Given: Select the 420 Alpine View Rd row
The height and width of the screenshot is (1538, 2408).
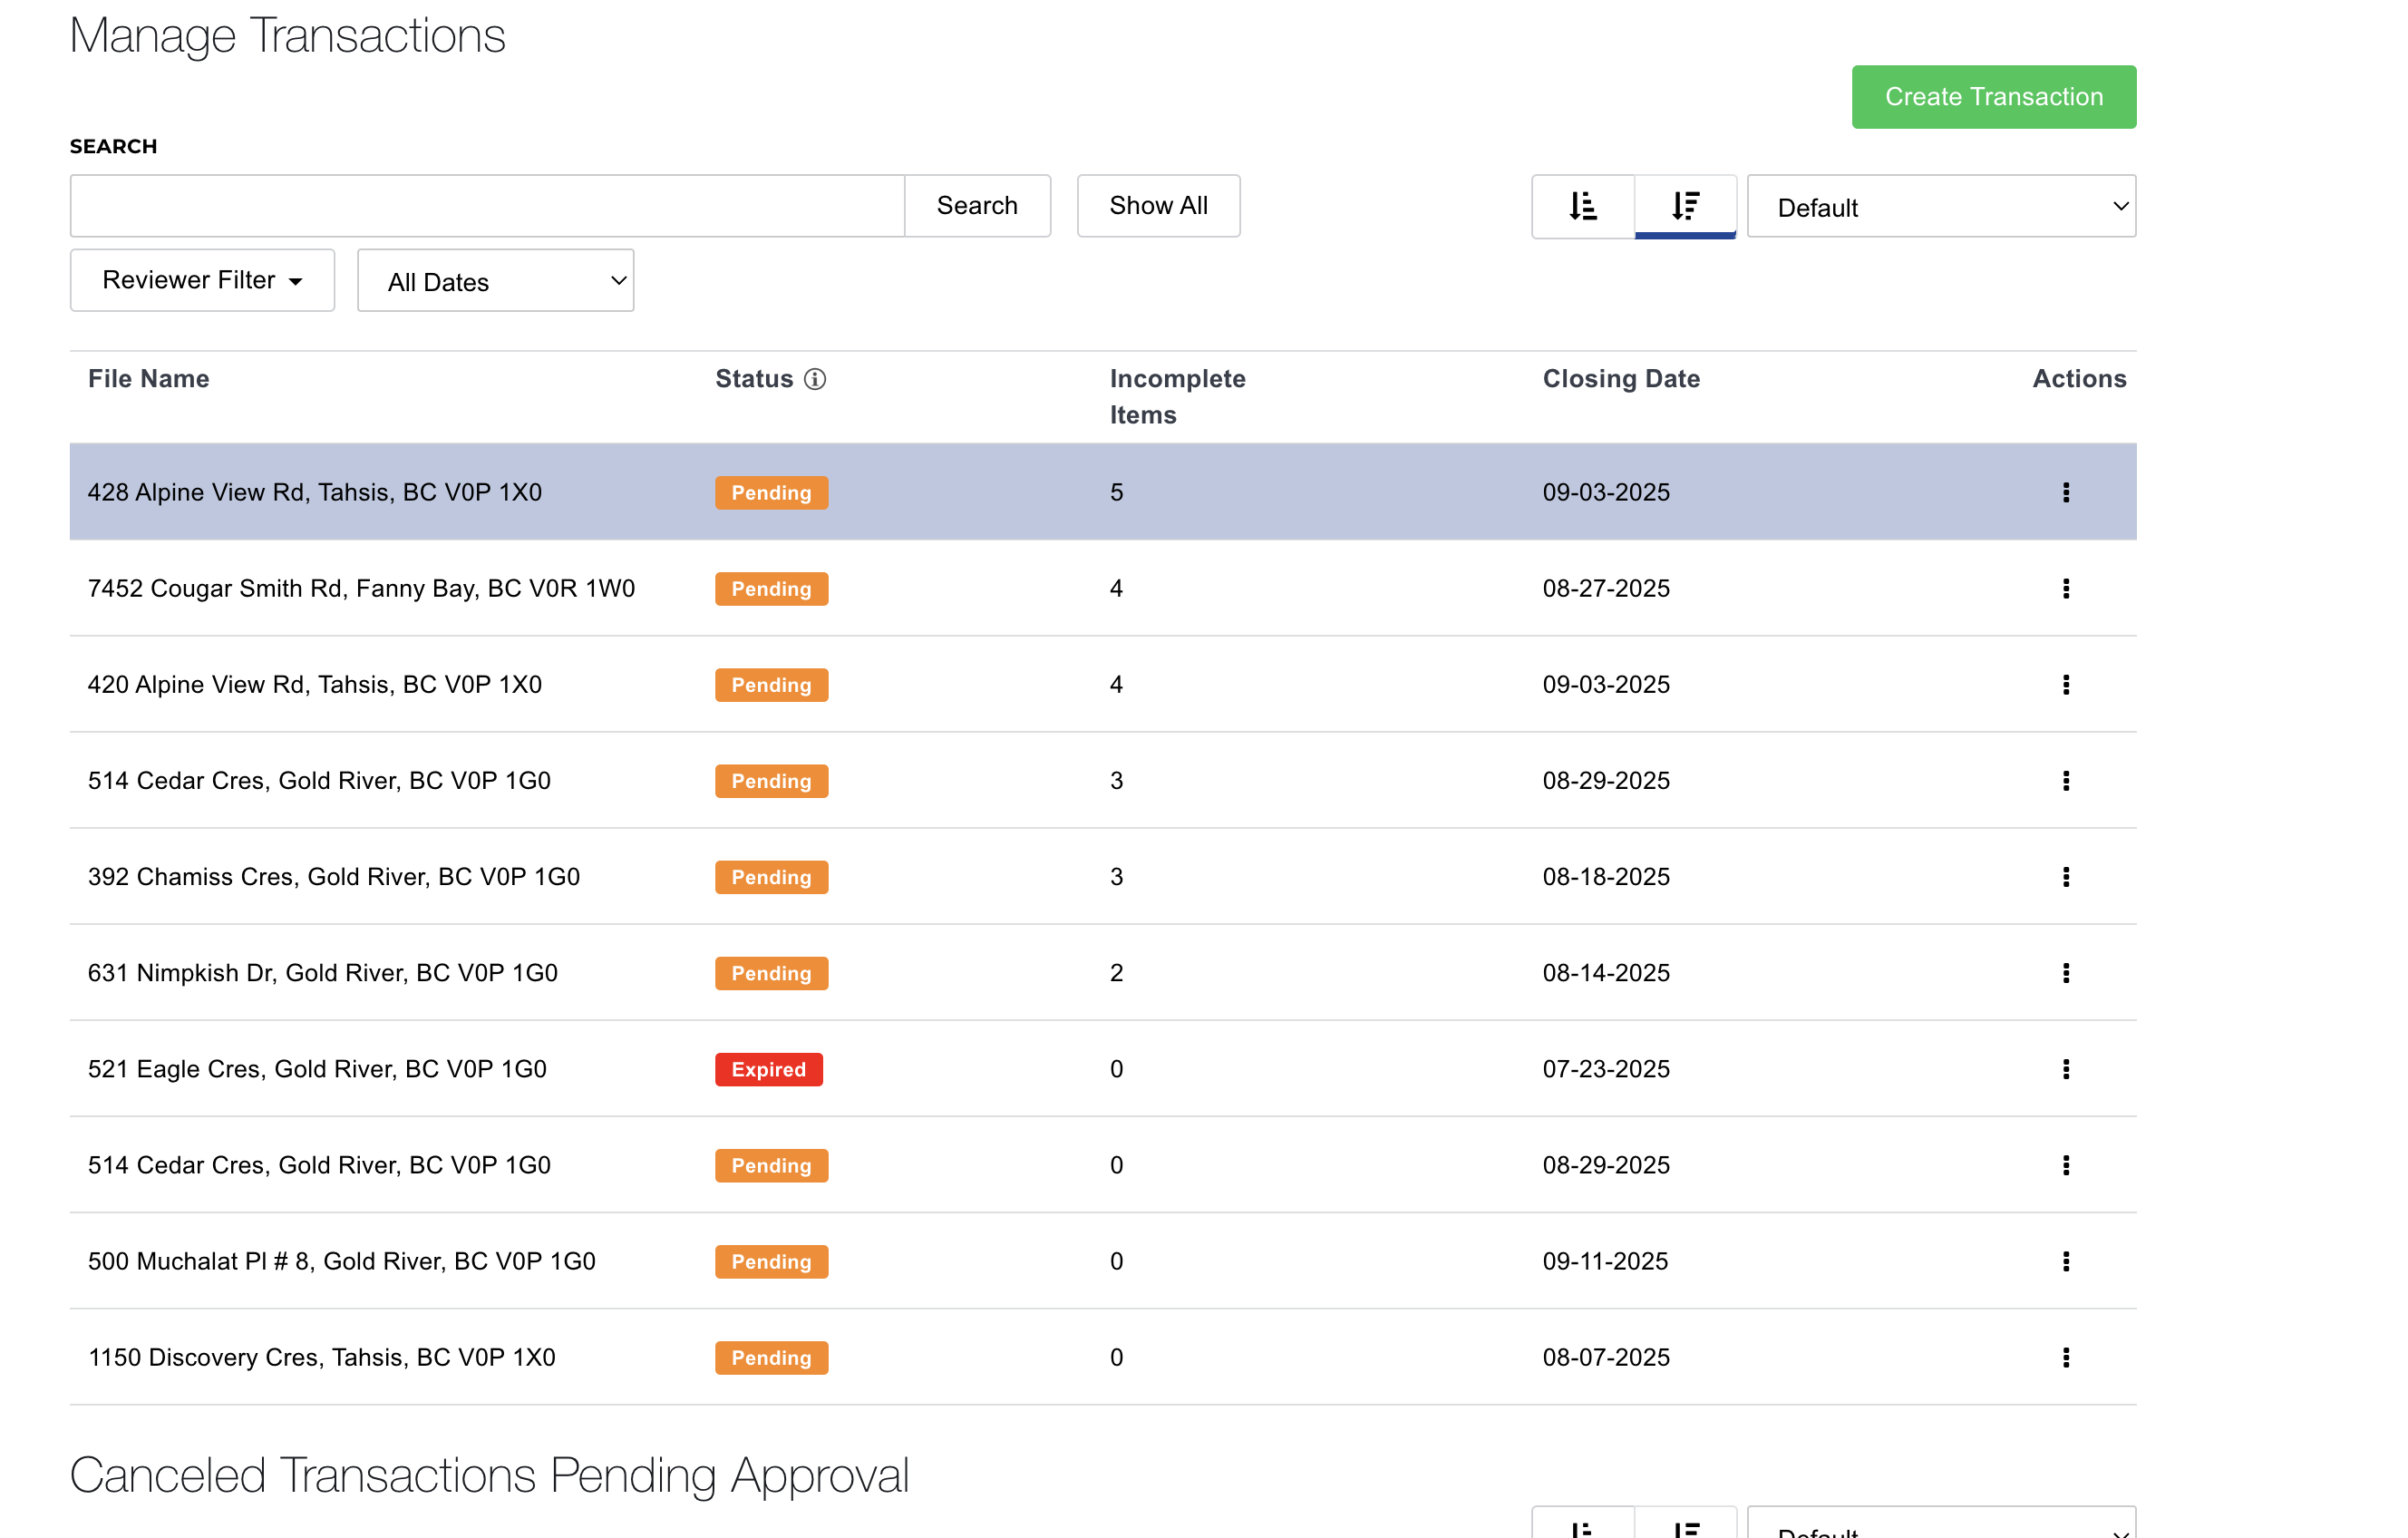Looking at the screenshot, I should 315,685.
